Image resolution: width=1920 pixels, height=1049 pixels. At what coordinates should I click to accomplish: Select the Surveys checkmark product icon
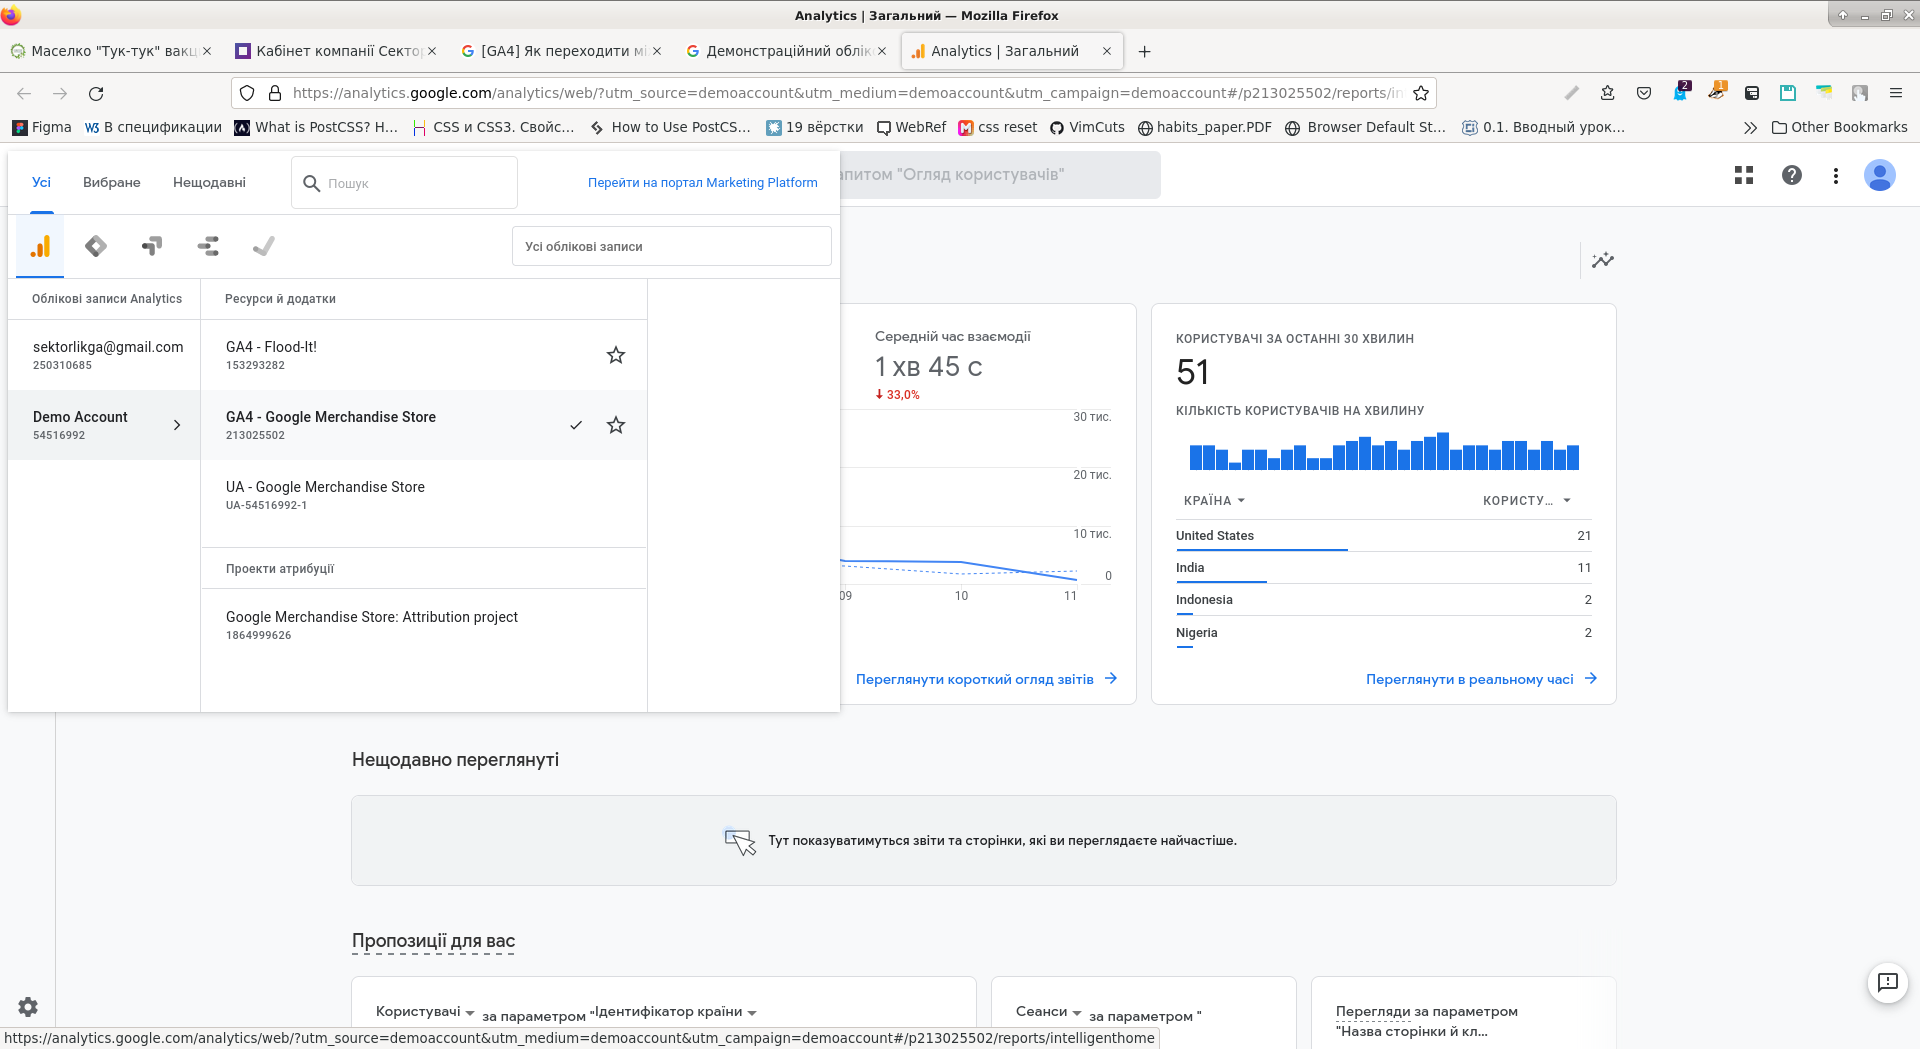tap(264, 245)
